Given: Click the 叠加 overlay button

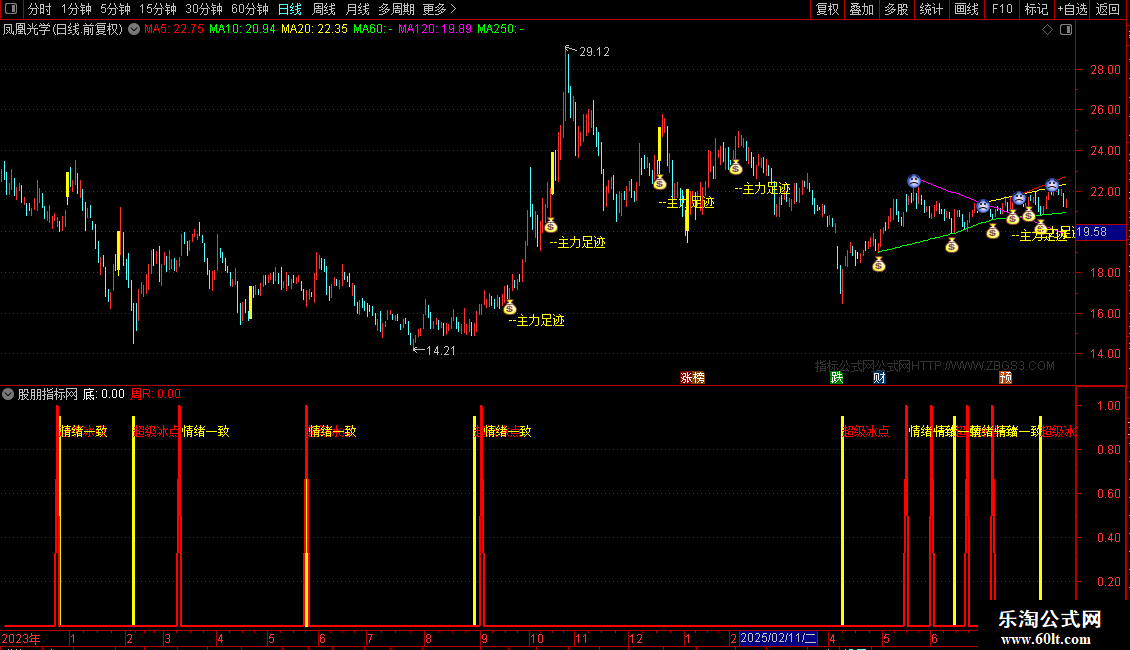Looking at the screenshot, I should pos(861,9).
